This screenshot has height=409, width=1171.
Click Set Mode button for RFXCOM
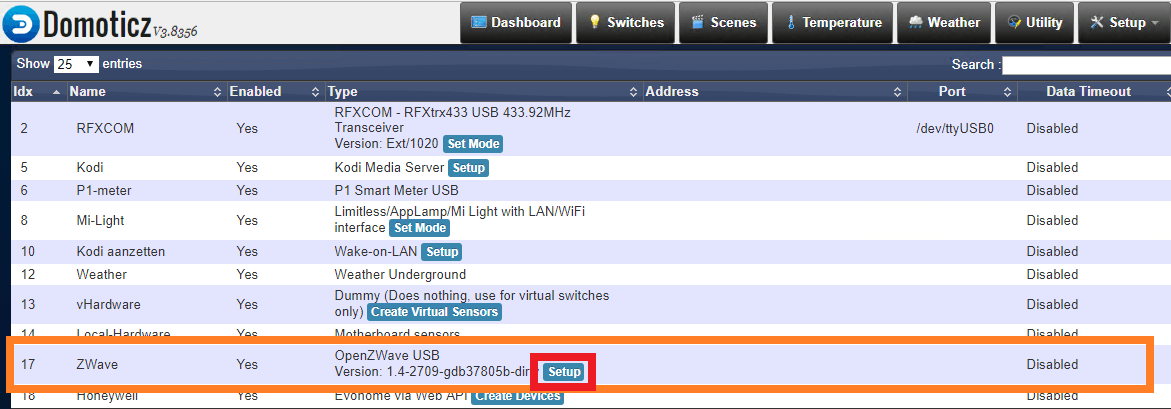(x=473, y=144)
